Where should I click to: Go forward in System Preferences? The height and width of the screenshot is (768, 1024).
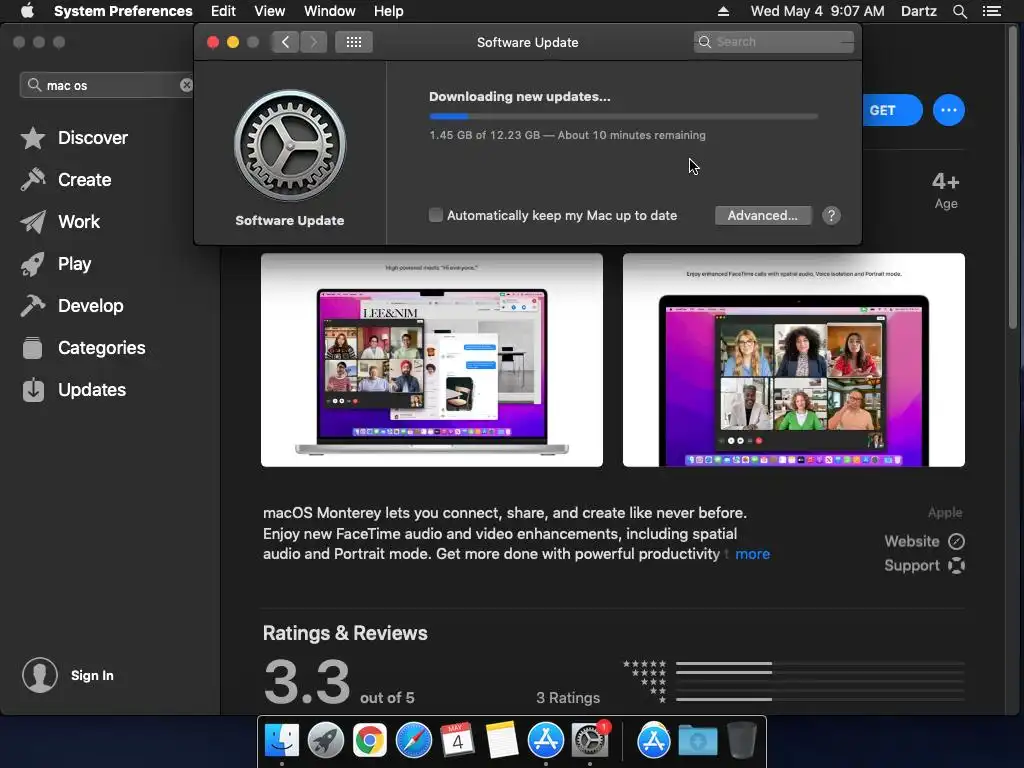313,42
